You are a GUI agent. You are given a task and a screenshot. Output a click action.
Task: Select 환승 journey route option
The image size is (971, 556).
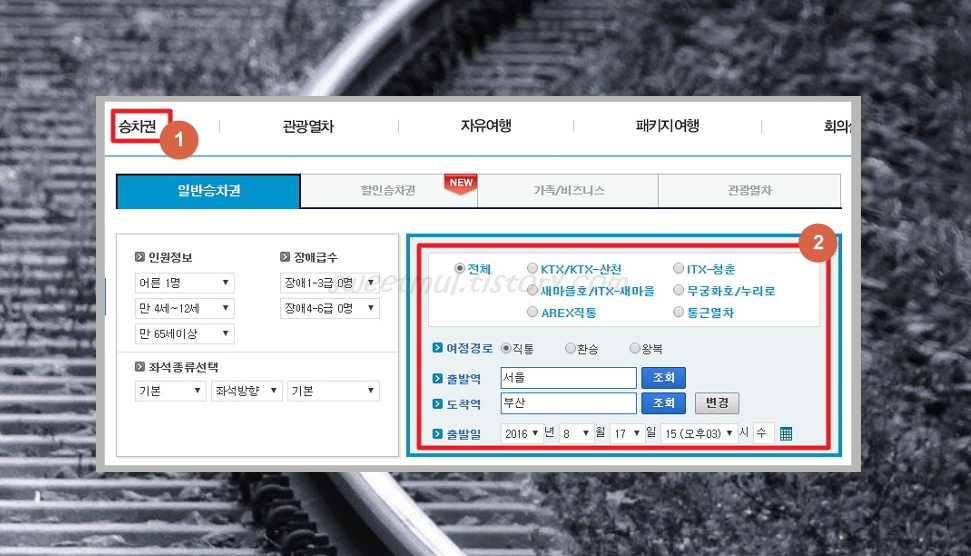570,348
